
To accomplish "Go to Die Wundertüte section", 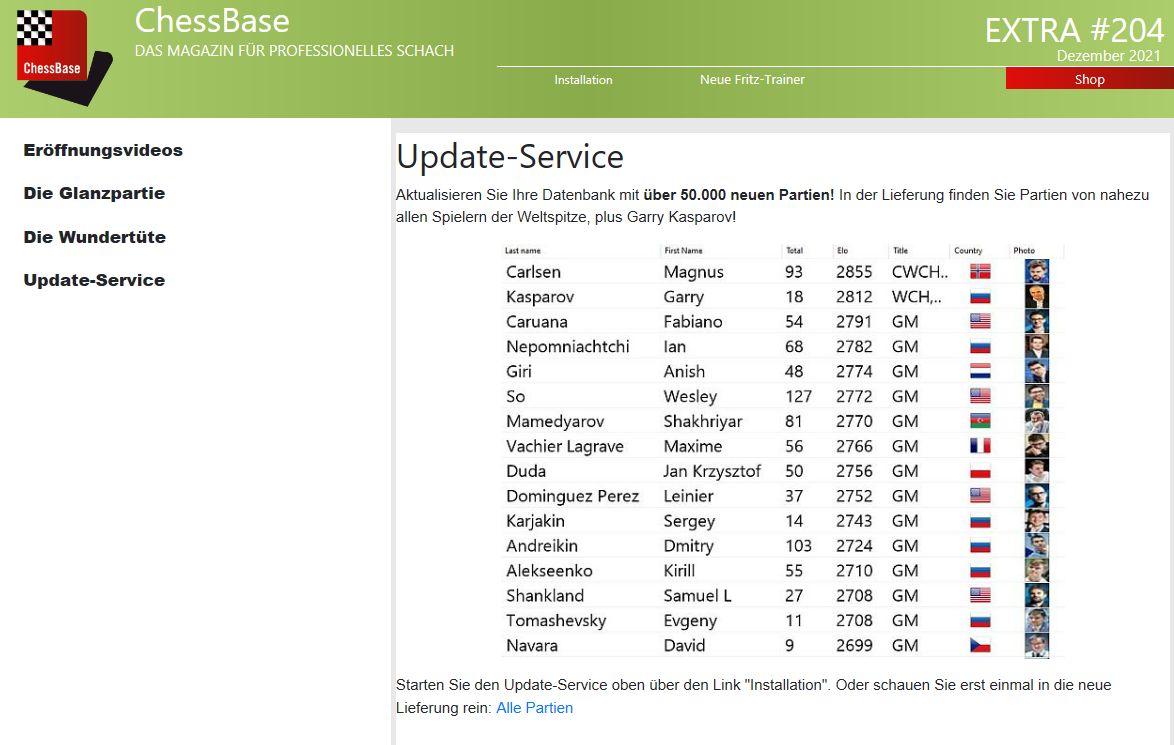I will point(94,238).
